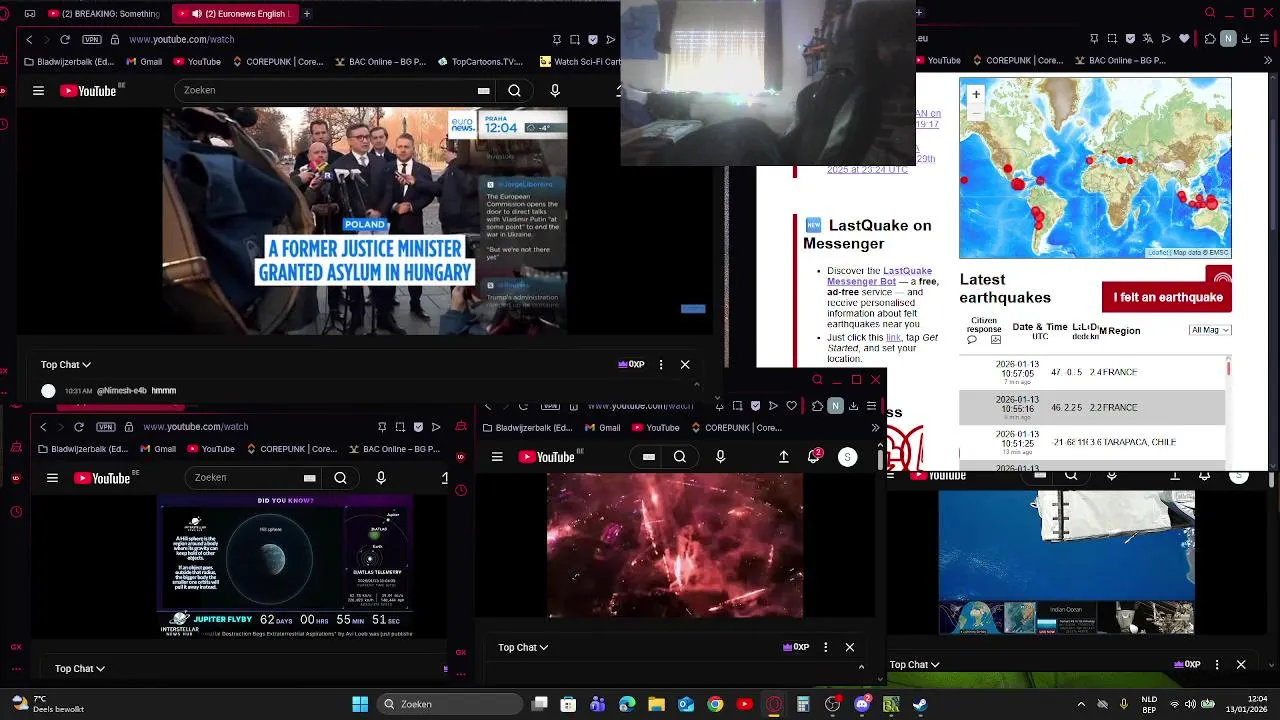The width and height of the screenshot is (1280, 720).
Task: Expand Top Chat dropdown in Euronews window
Action: pos(66,365)
